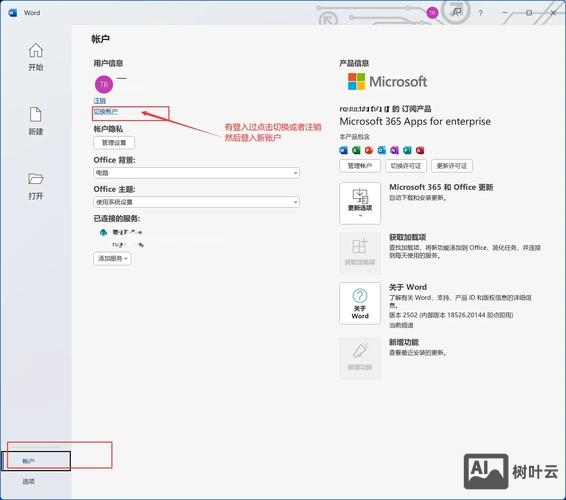
Task: Expand the 更新选项 update options button
Action: click(360, 203)
